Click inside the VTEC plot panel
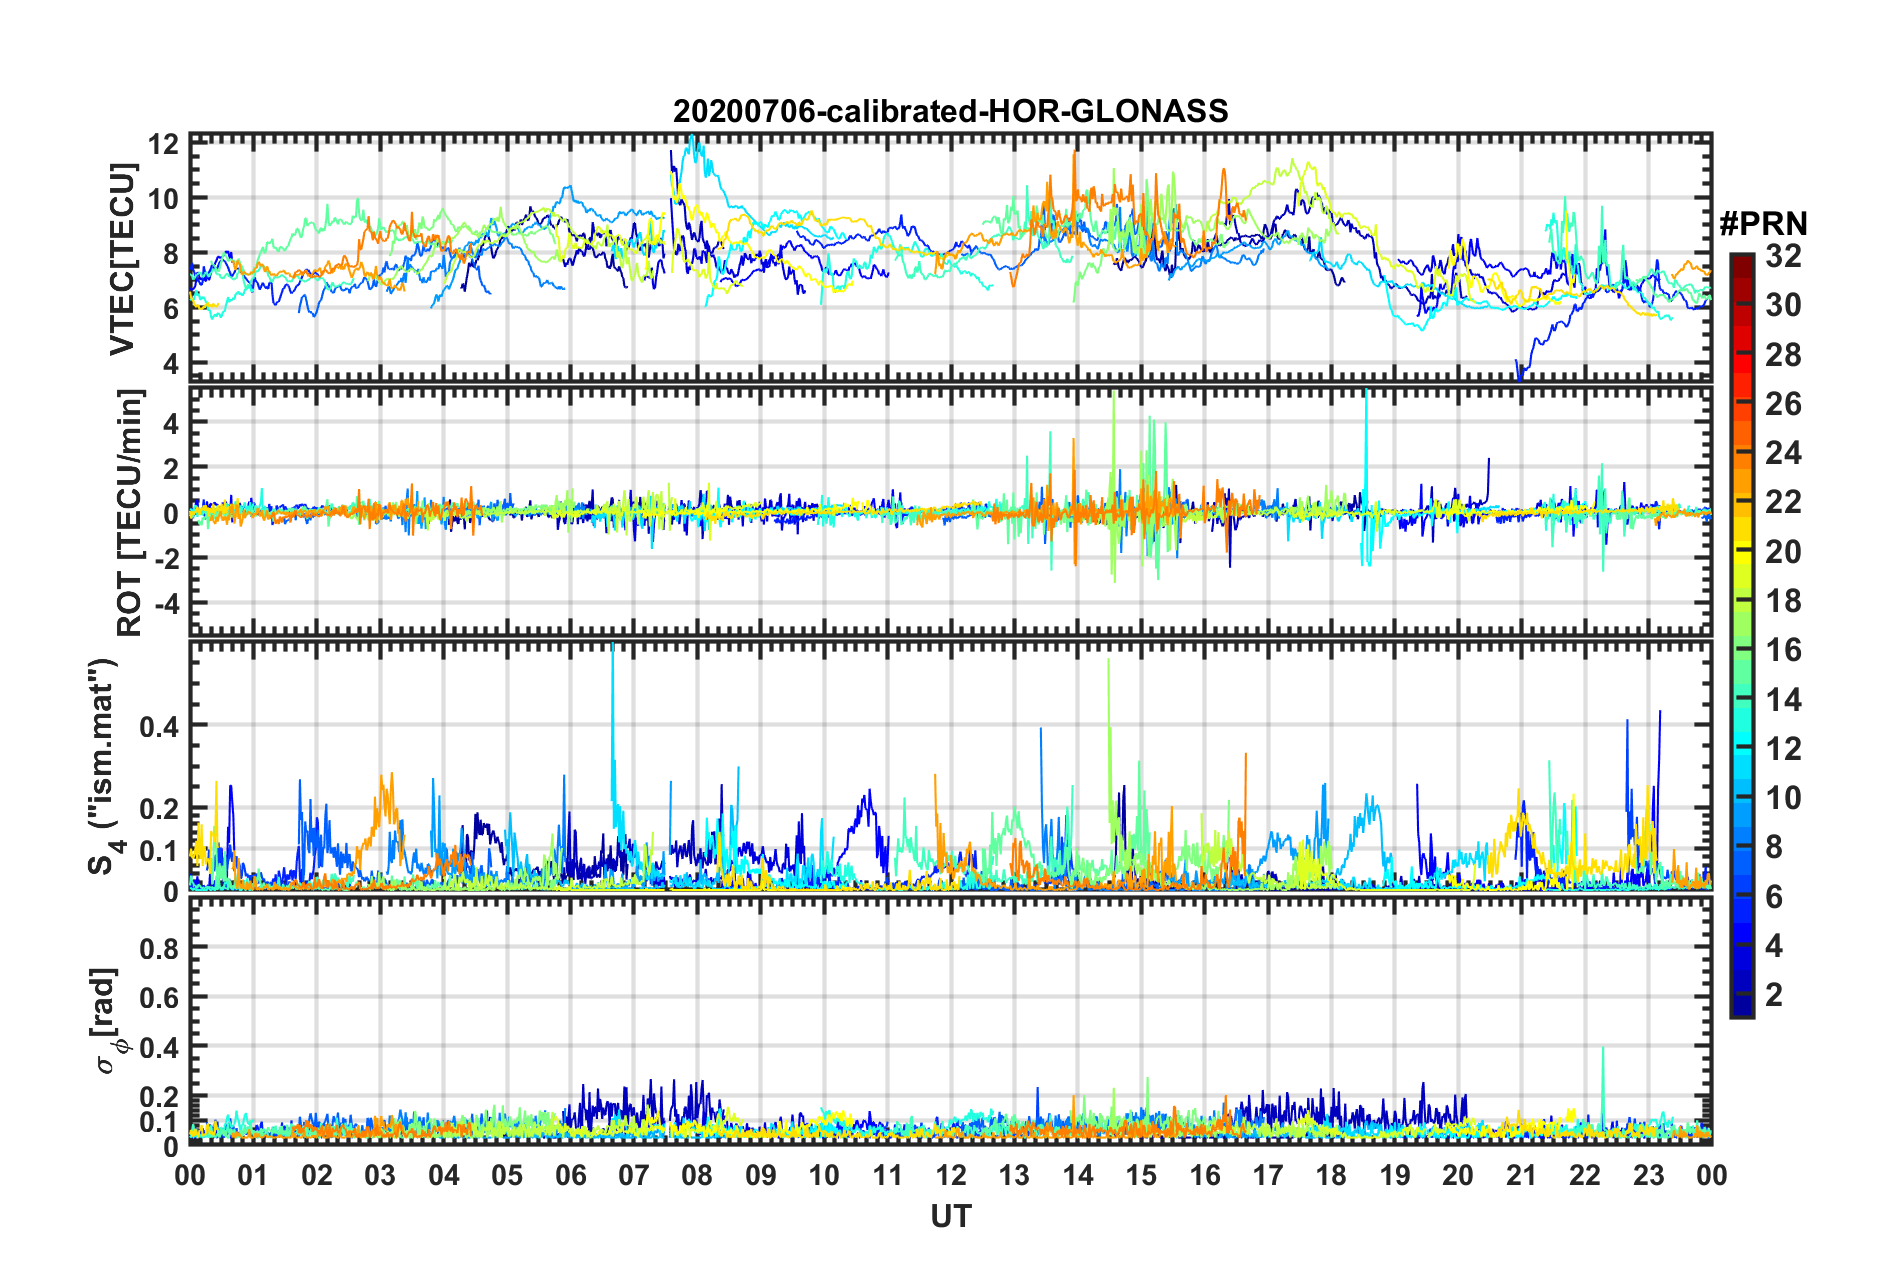 pyautogui.click(x=950, y=257)
